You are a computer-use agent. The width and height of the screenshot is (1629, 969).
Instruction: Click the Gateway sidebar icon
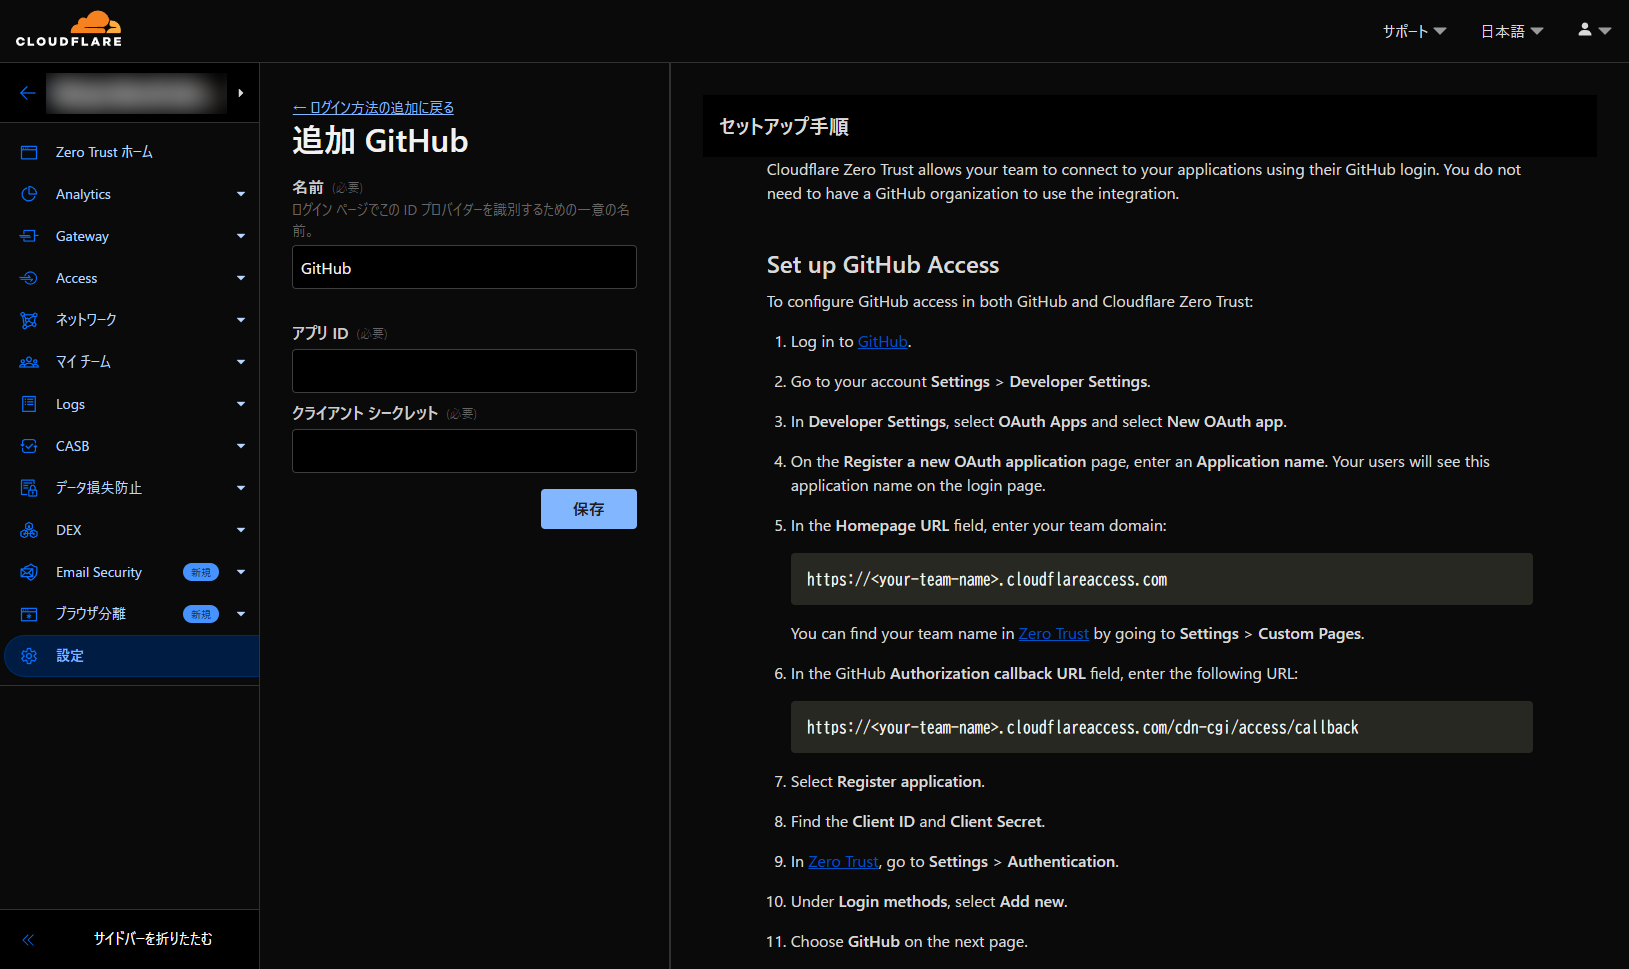click(29, 236)
